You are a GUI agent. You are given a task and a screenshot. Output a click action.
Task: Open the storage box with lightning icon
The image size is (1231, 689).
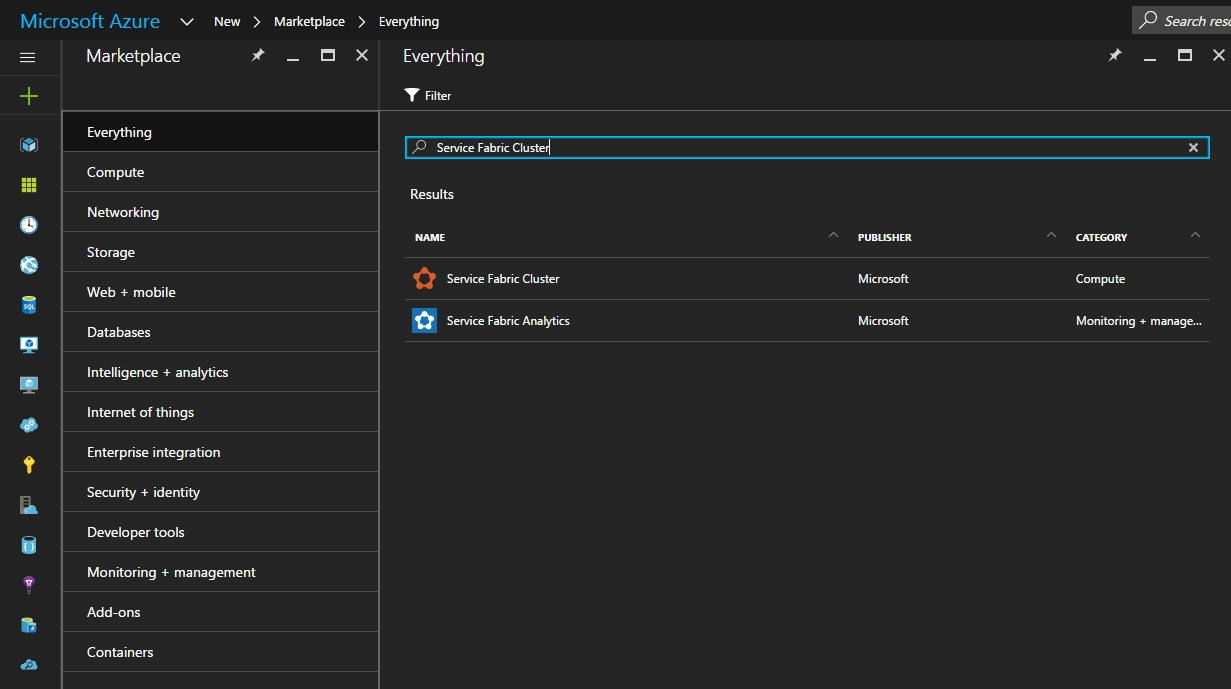point(29,625)
